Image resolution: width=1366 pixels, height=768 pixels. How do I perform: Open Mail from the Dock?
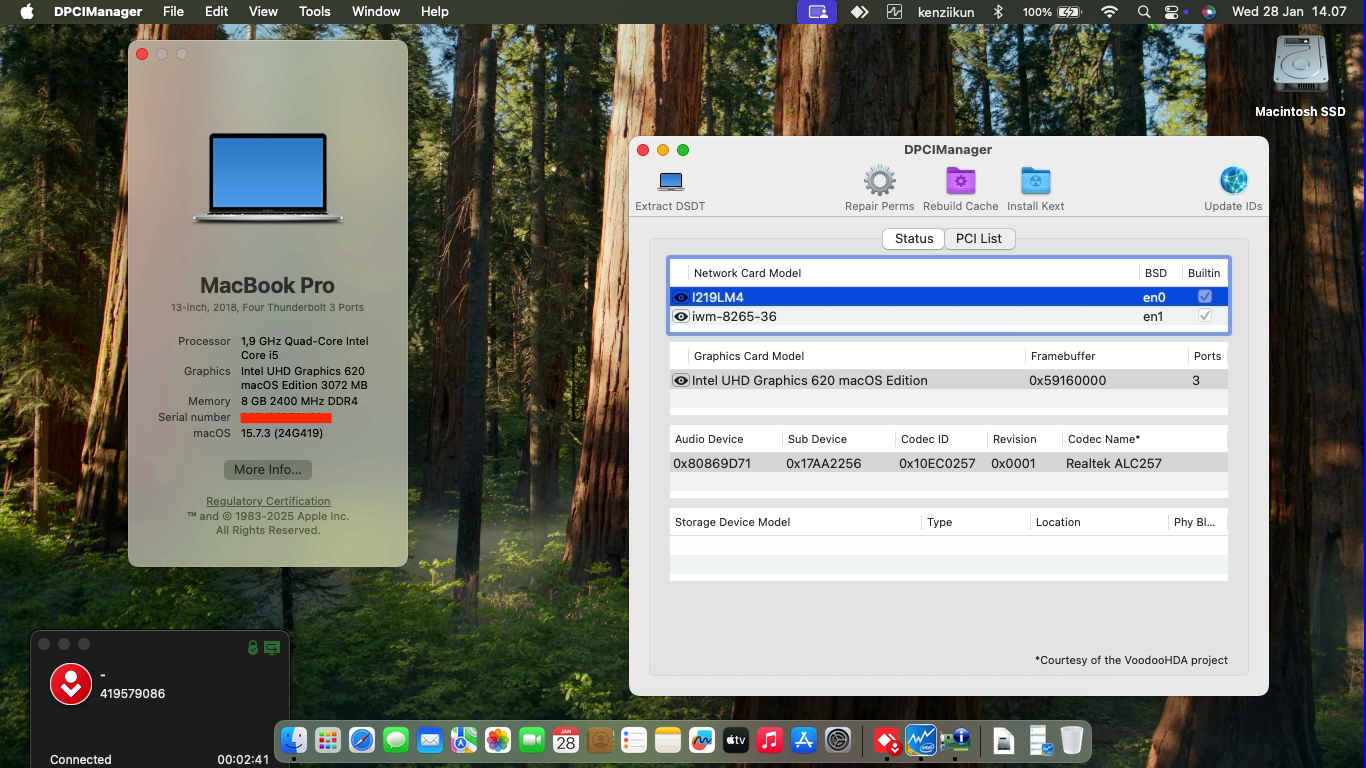pos(430,740)
